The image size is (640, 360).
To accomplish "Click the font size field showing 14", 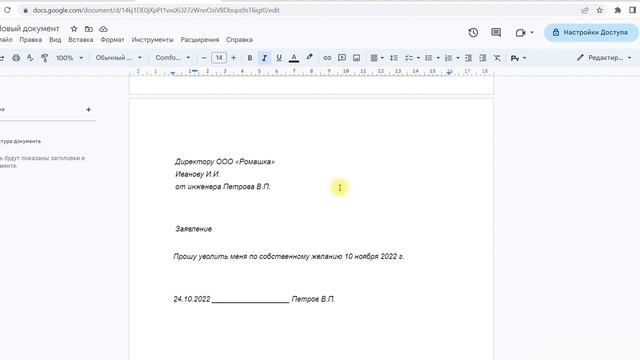I will coord(219,58).
